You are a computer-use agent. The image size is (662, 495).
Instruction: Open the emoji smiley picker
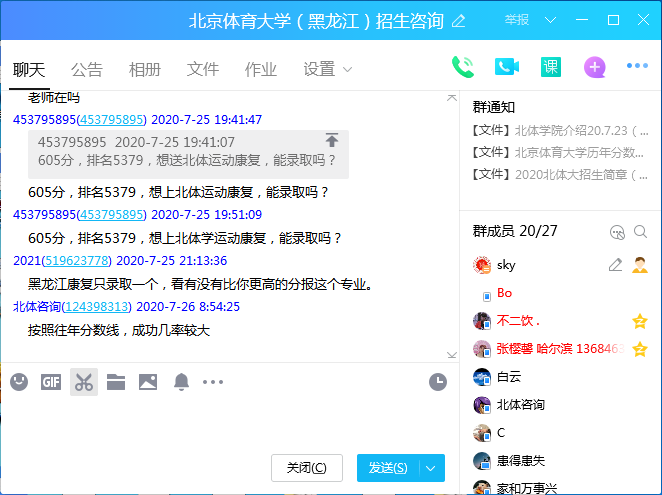click(x=19, y=382)
